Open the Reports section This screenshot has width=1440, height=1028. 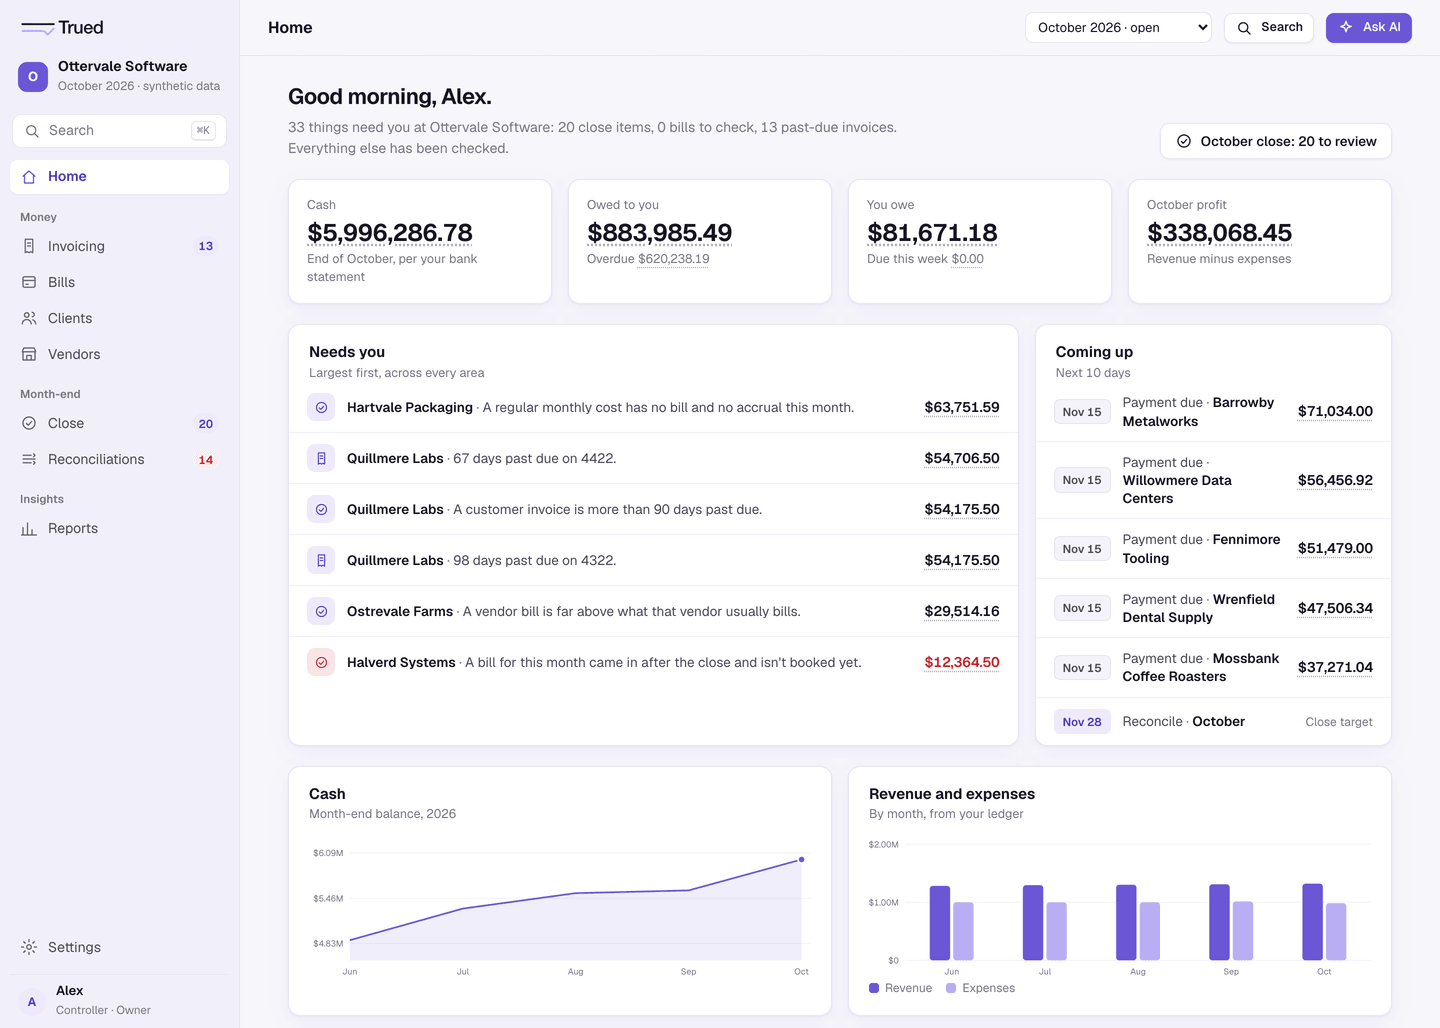tap(119, 528)
